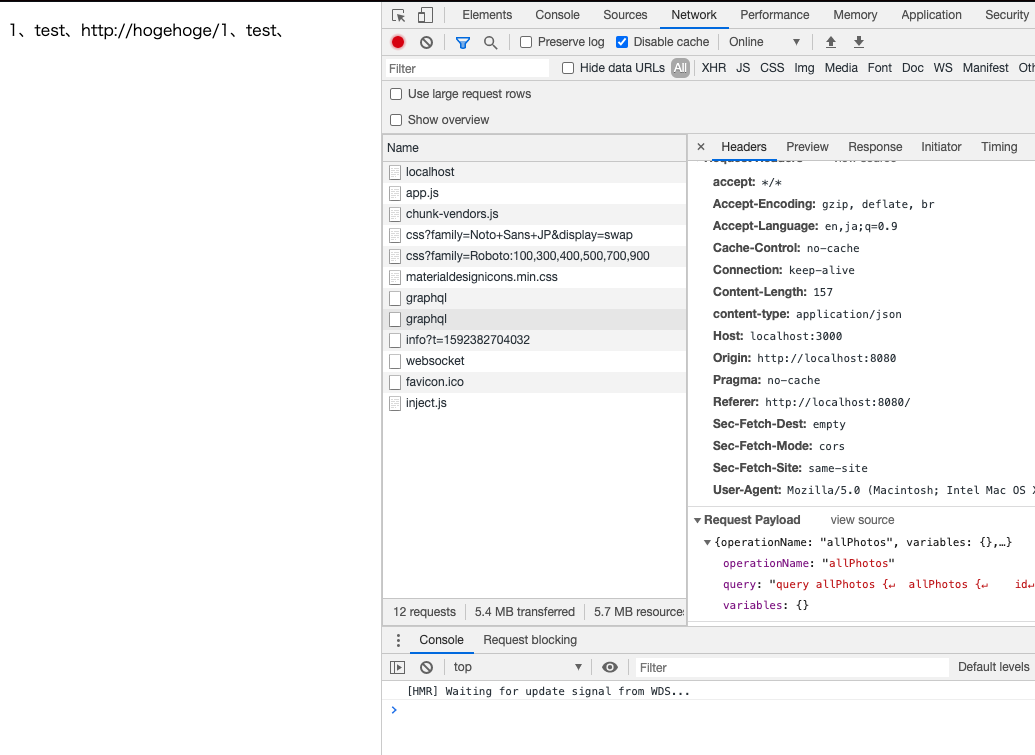Select the Network tab
The height and width of the screenshot is (755, 1035).
694,15
